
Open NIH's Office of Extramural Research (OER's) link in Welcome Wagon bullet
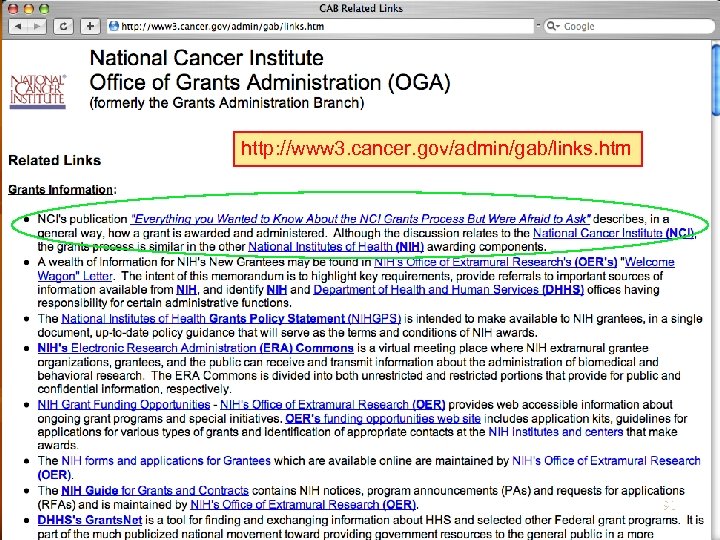[495, 262]
